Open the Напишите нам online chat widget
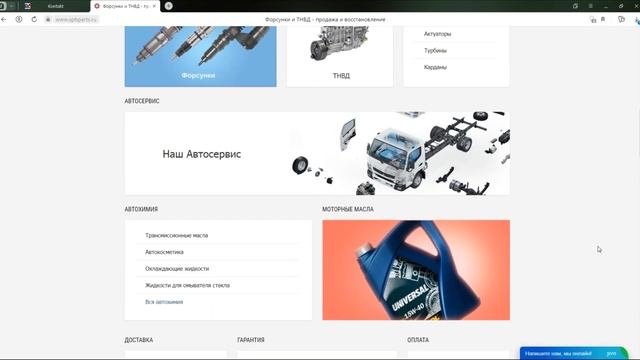Viewport: 640px width, 360px height. click(573, 353)
